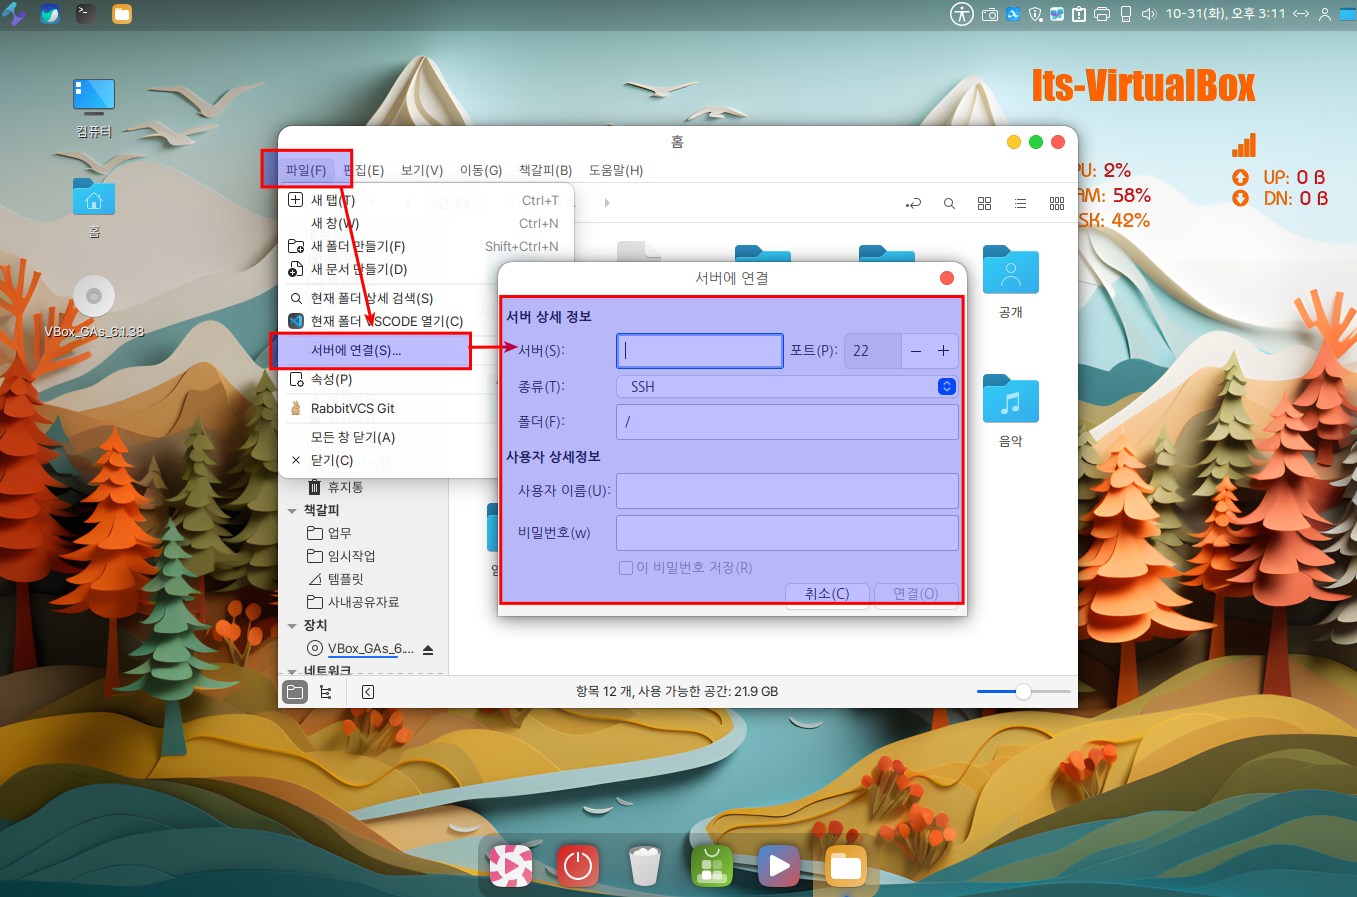The height and width of the screenshot is (897, 1357).
Task: Collapse the 장치 sidebar section
Action: click(x=292, y=626)
